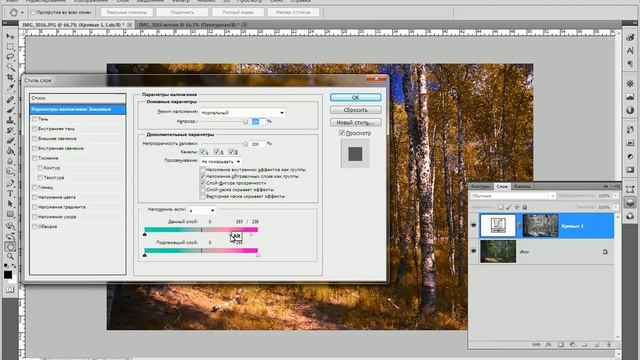Click the add layer mask icon
Image resolution: width=640 pixels, height=360 pixels.
click(561, 344)
